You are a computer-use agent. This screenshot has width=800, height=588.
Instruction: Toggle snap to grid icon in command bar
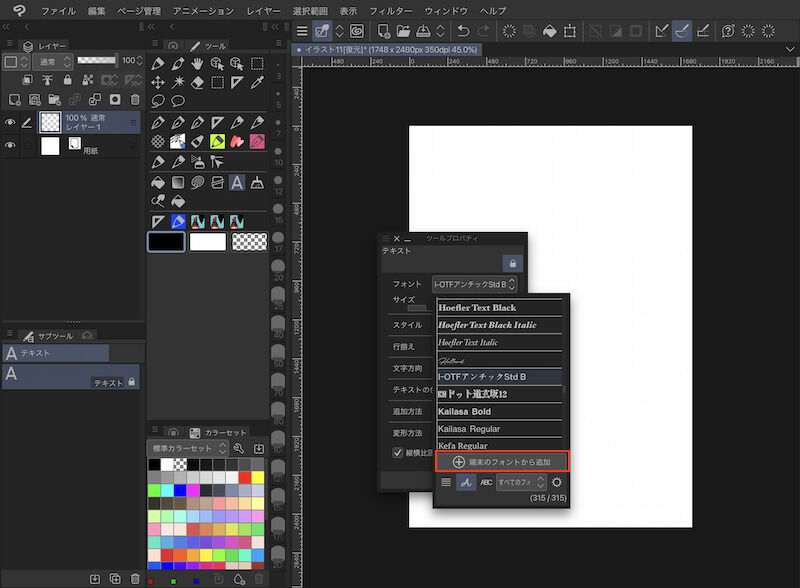tap(703, 31)
